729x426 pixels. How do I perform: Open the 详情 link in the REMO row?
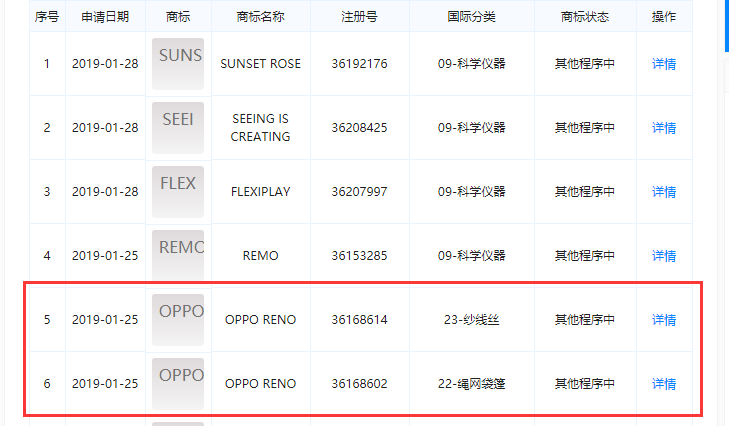(663, 256)
